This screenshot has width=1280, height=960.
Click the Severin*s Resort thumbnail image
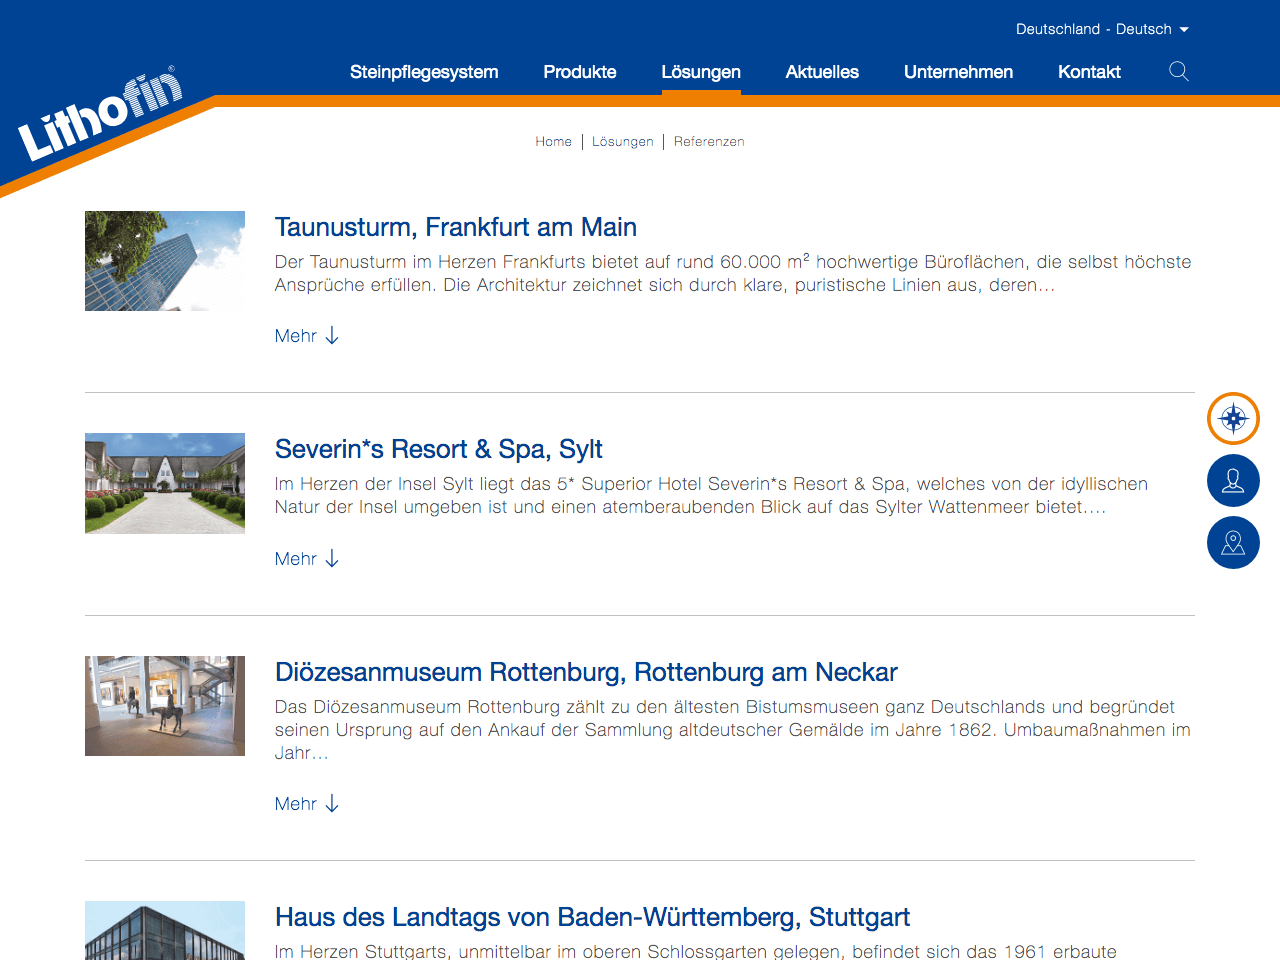(165, 483)
